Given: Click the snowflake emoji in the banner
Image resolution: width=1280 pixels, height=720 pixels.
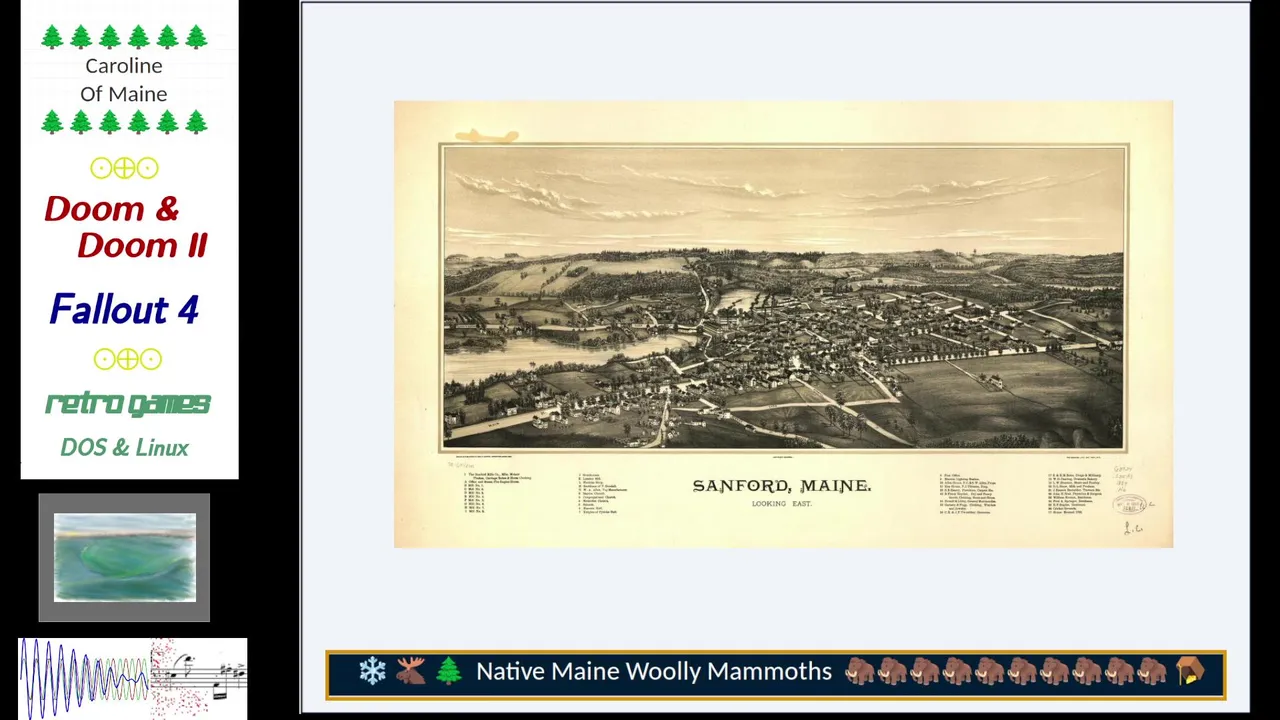Looking at the screenshot, I should (373, 671).
